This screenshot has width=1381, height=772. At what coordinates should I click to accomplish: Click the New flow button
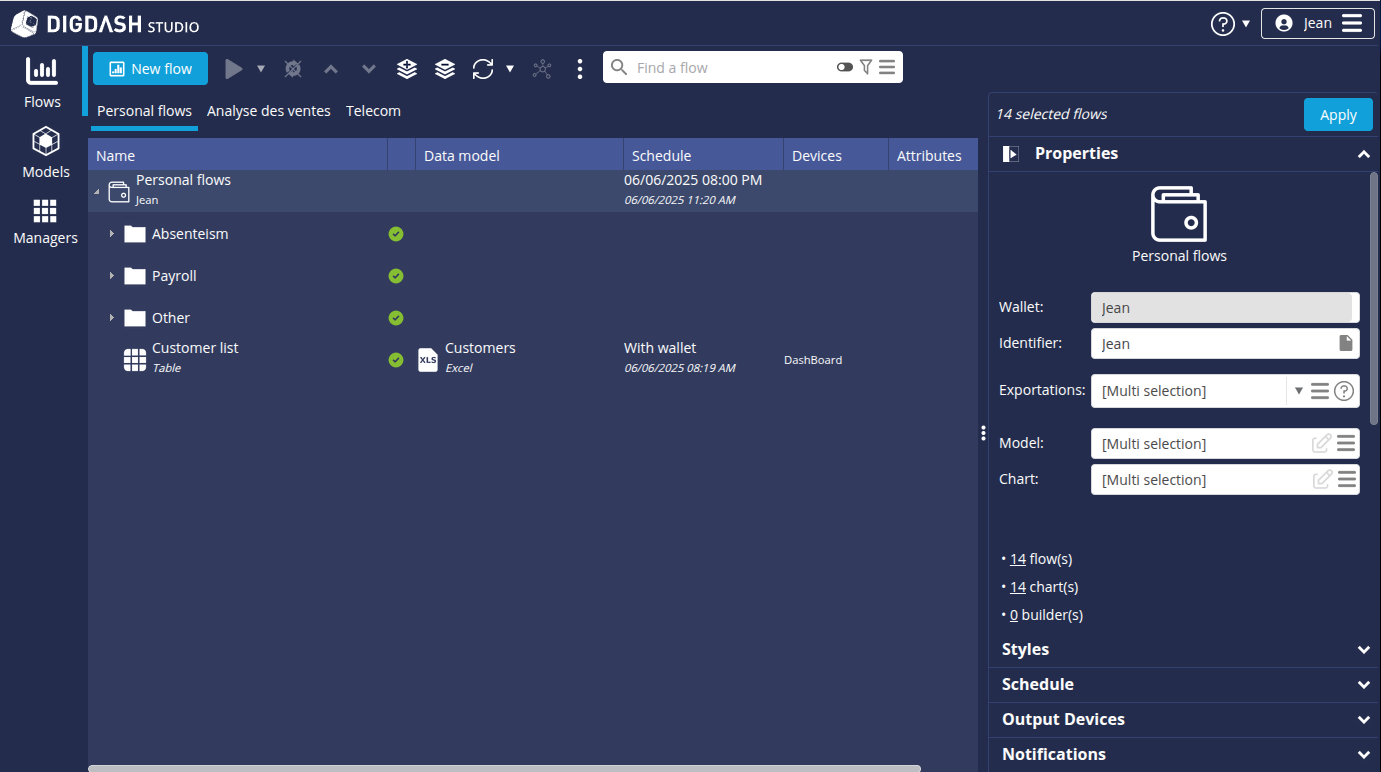click(150, 69)
